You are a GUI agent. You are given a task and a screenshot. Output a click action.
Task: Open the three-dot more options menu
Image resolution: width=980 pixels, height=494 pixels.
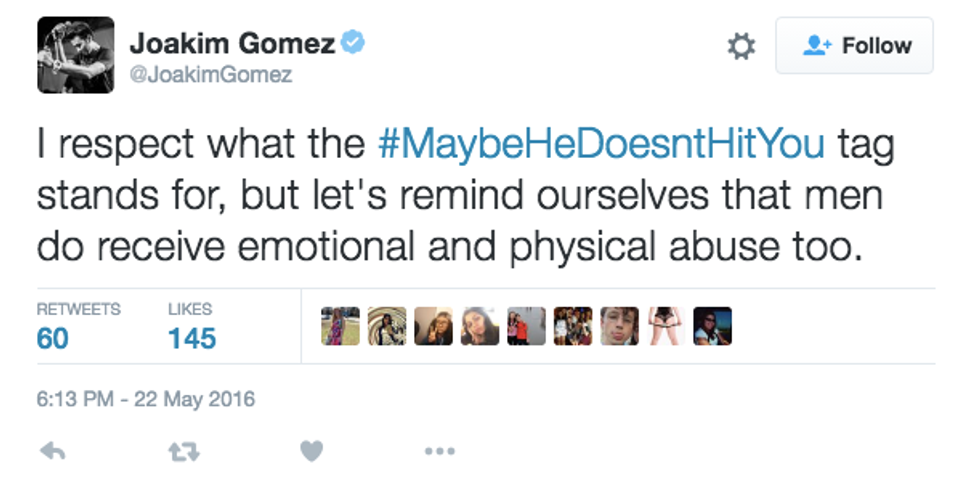[440, 452]
